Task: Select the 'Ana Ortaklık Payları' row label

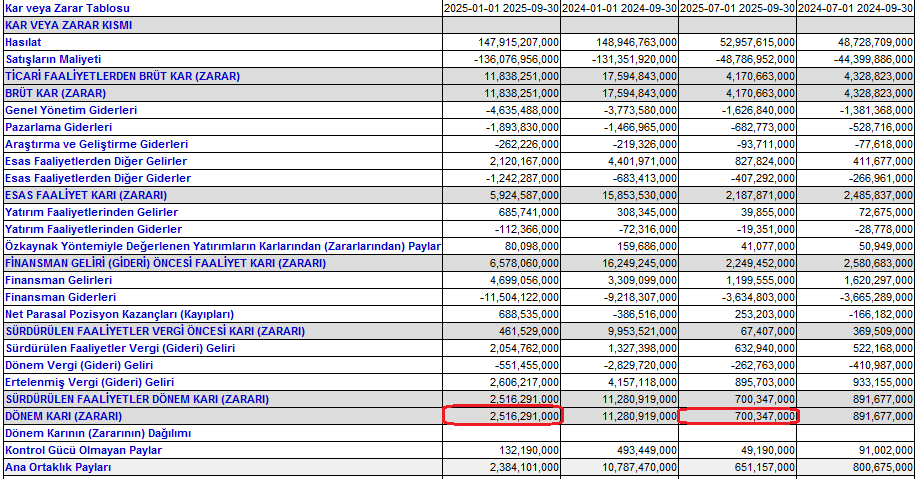Action: tap(60, 467)
